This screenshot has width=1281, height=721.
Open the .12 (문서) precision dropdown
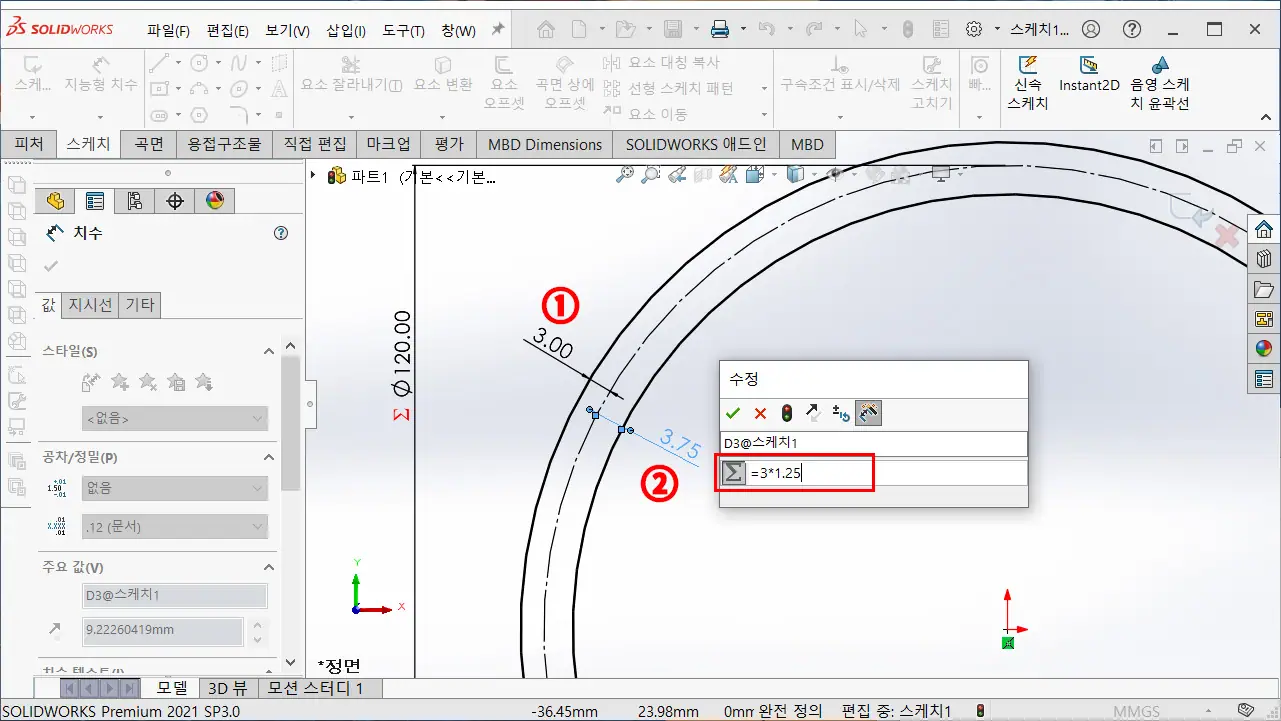pyautogui.click(x=175, y=526)
